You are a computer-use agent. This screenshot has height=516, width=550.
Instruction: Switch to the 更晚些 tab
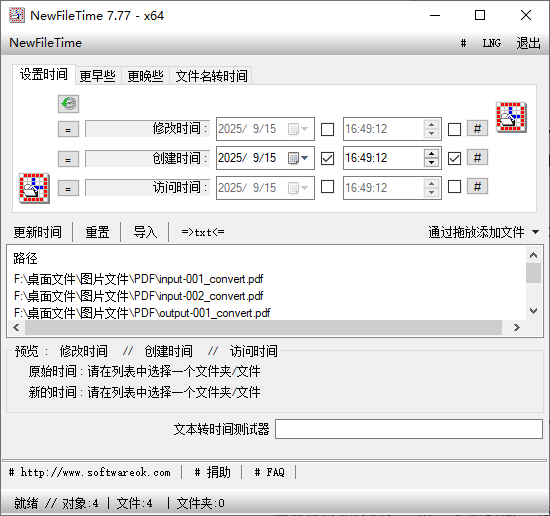click(146, 76)
